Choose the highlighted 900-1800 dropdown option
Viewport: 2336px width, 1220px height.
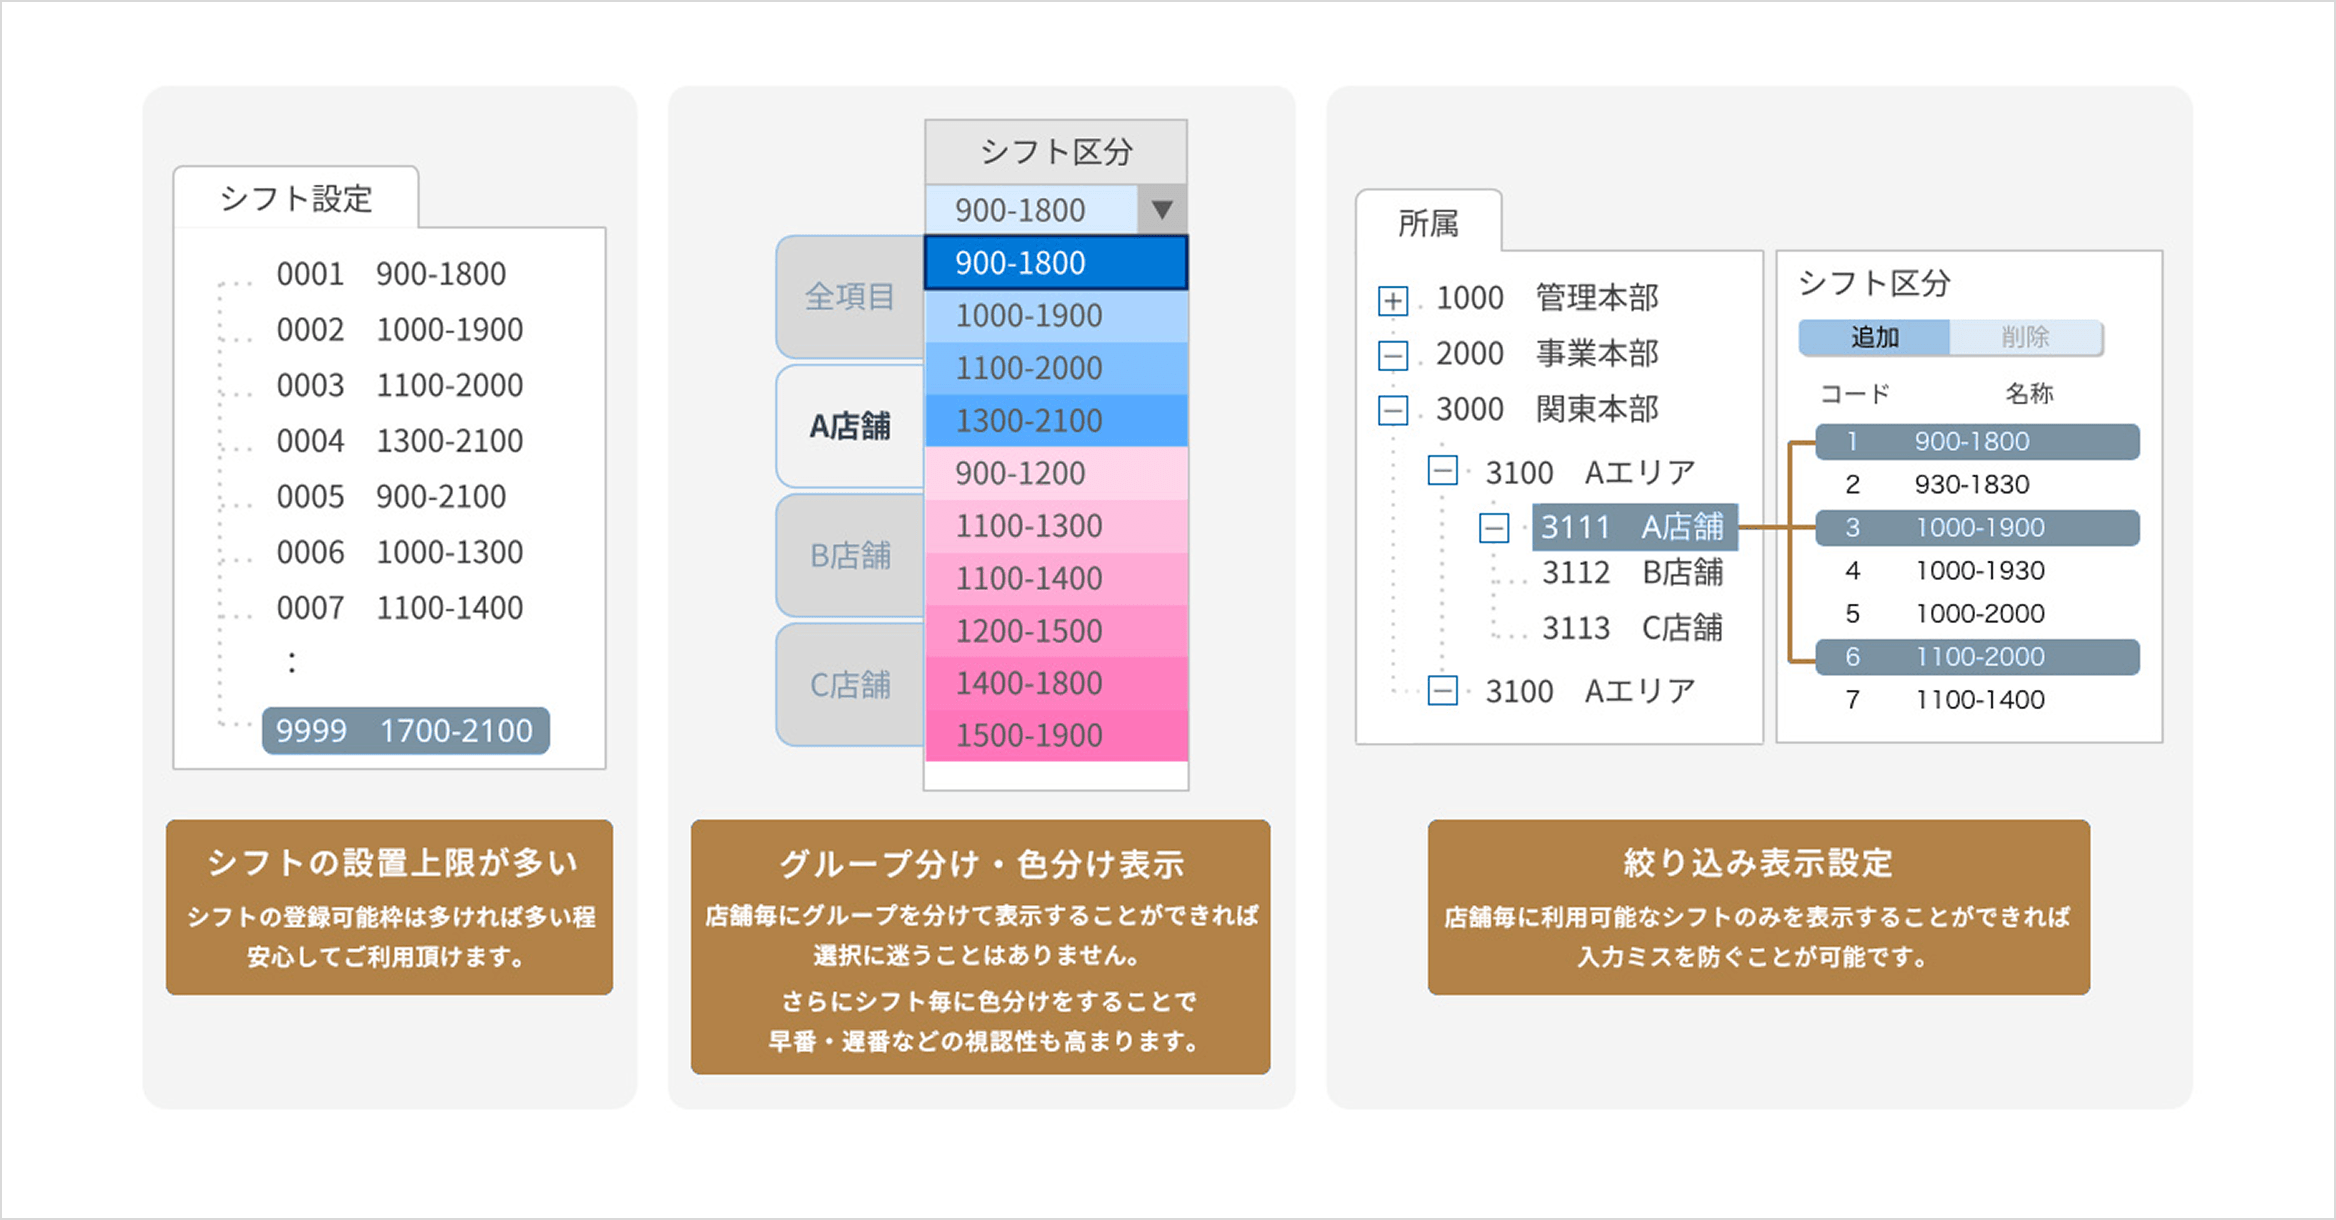[x=1056, y=263]
